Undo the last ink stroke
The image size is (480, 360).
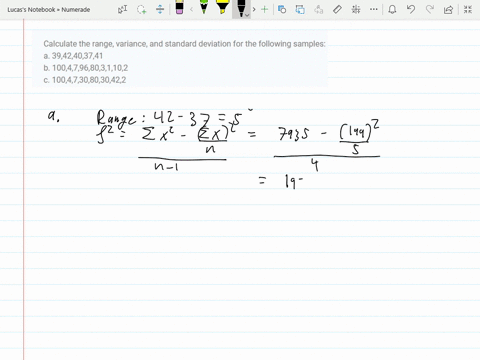tap(411, 9)
